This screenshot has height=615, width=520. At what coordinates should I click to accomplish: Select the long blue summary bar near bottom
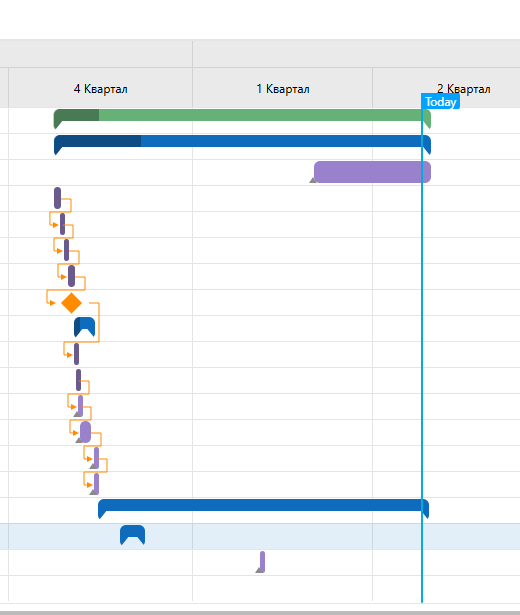[x=264, y=507]
